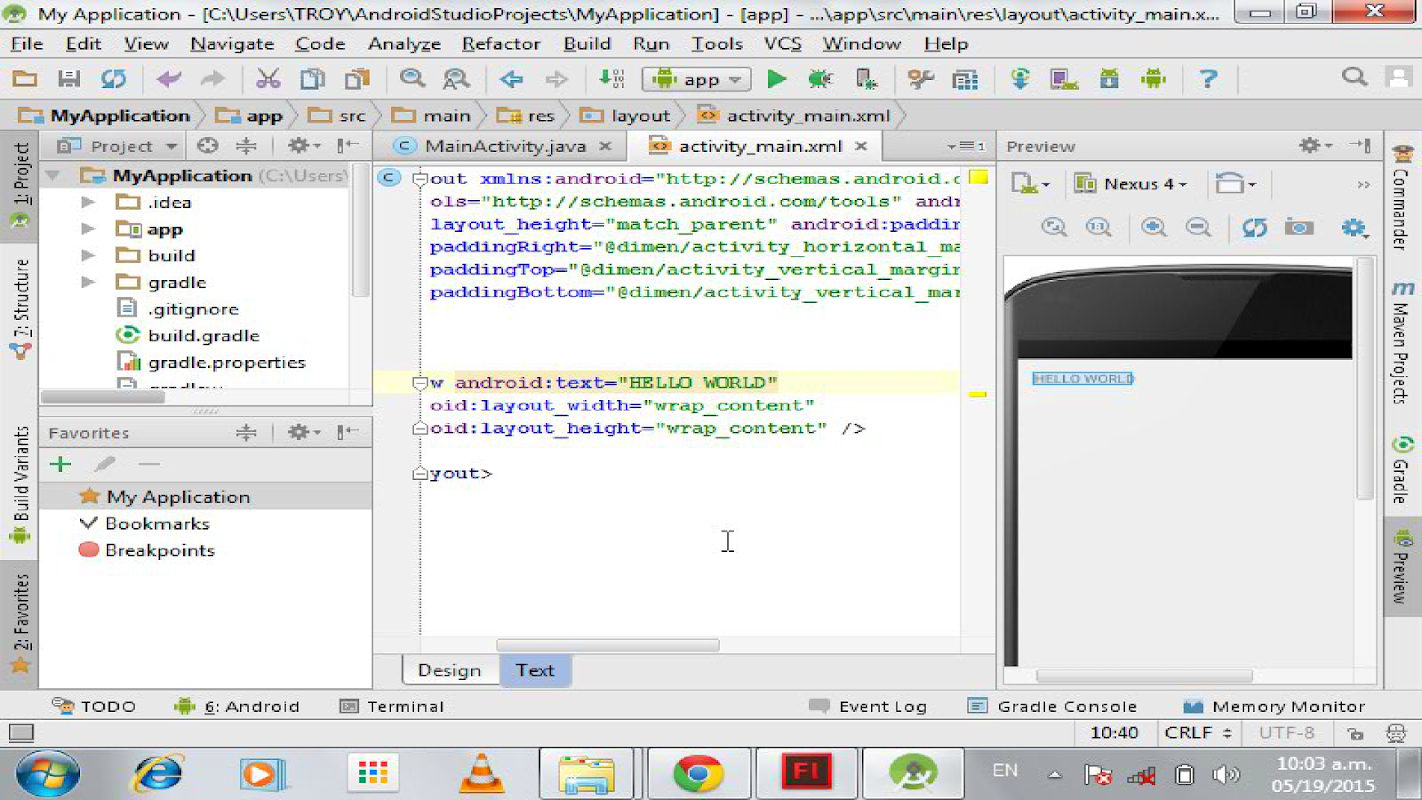Zoom in on the layout preview
1422x800 pixels.
pyautogui.click(x=1154, y=227)
